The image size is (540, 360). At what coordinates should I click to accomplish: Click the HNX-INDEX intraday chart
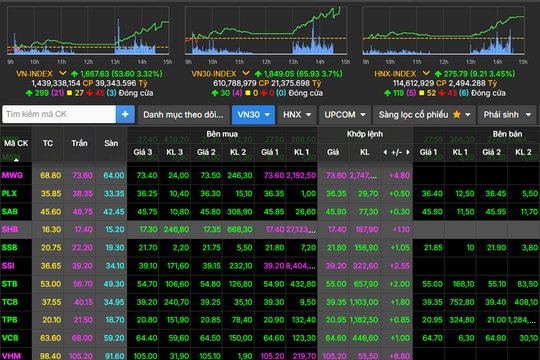click(x=444, y=31)
